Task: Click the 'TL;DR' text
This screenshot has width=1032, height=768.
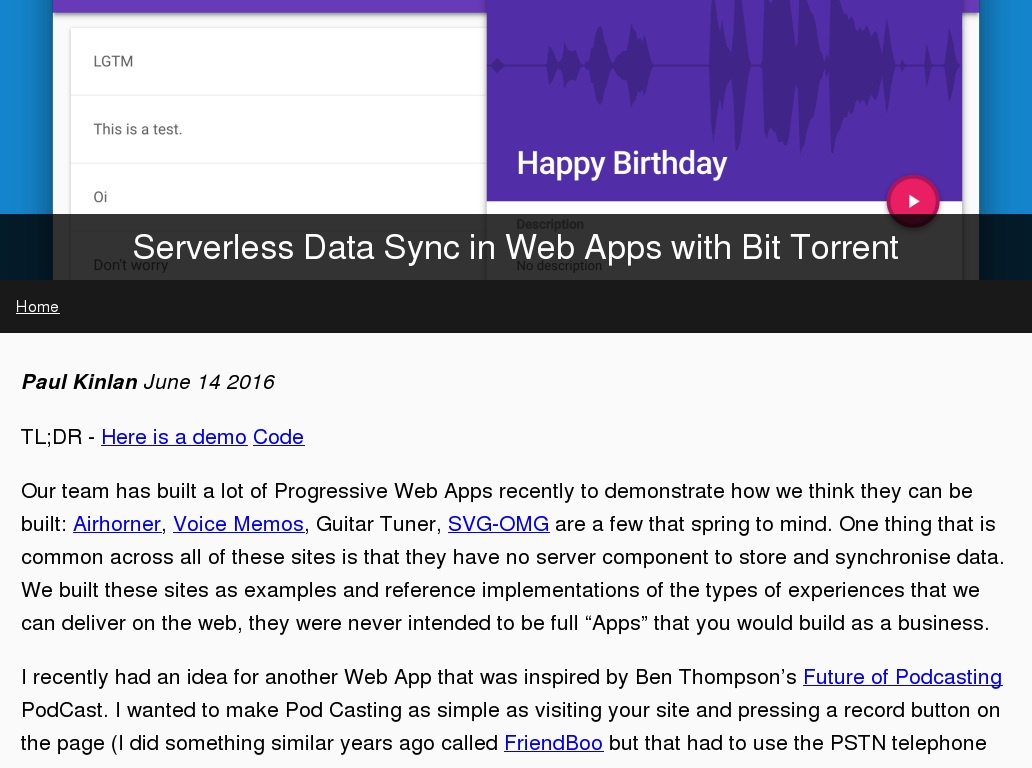Action: (51, 437)
